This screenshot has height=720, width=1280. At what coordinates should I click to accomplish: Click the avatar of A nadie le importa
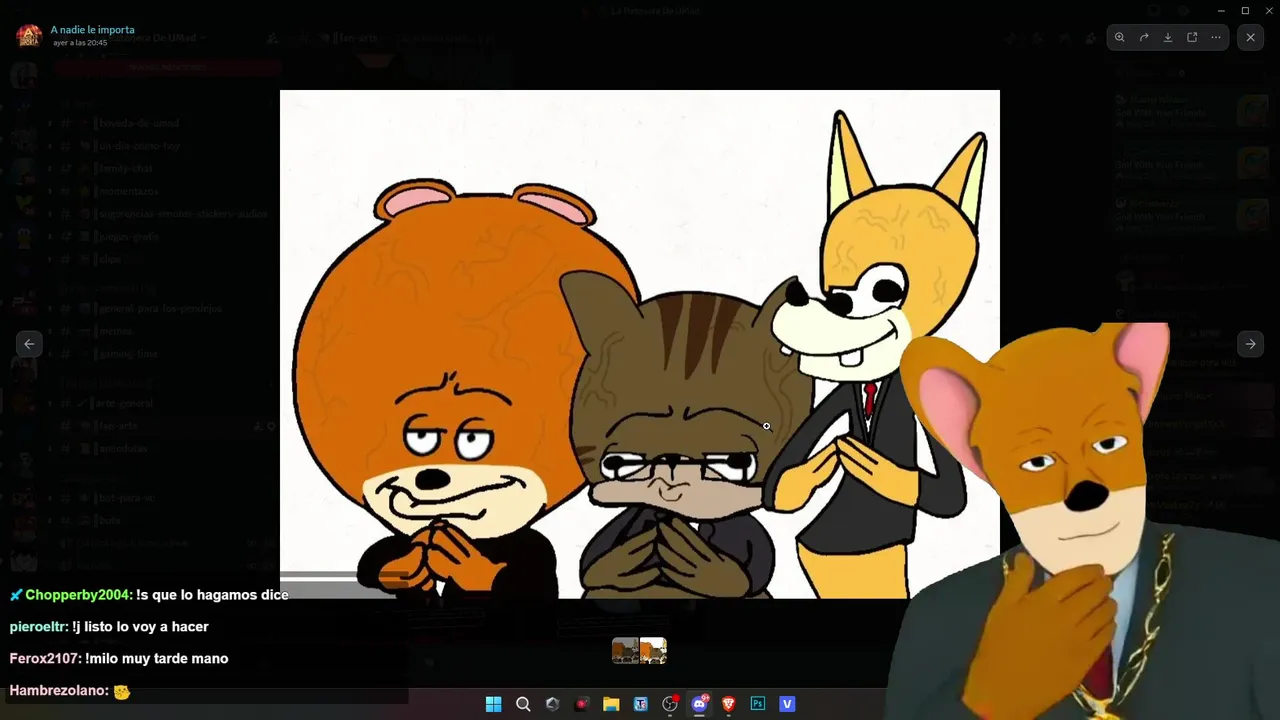tap(29, 35)
